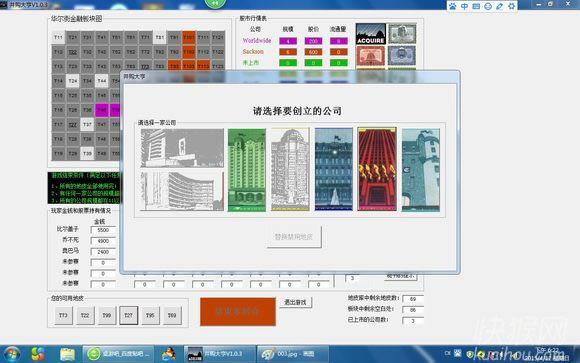Click the 退出游戏 quit game button
This screenshot has width=580, height=363.
pyautogui.click(x=295, y=302)
